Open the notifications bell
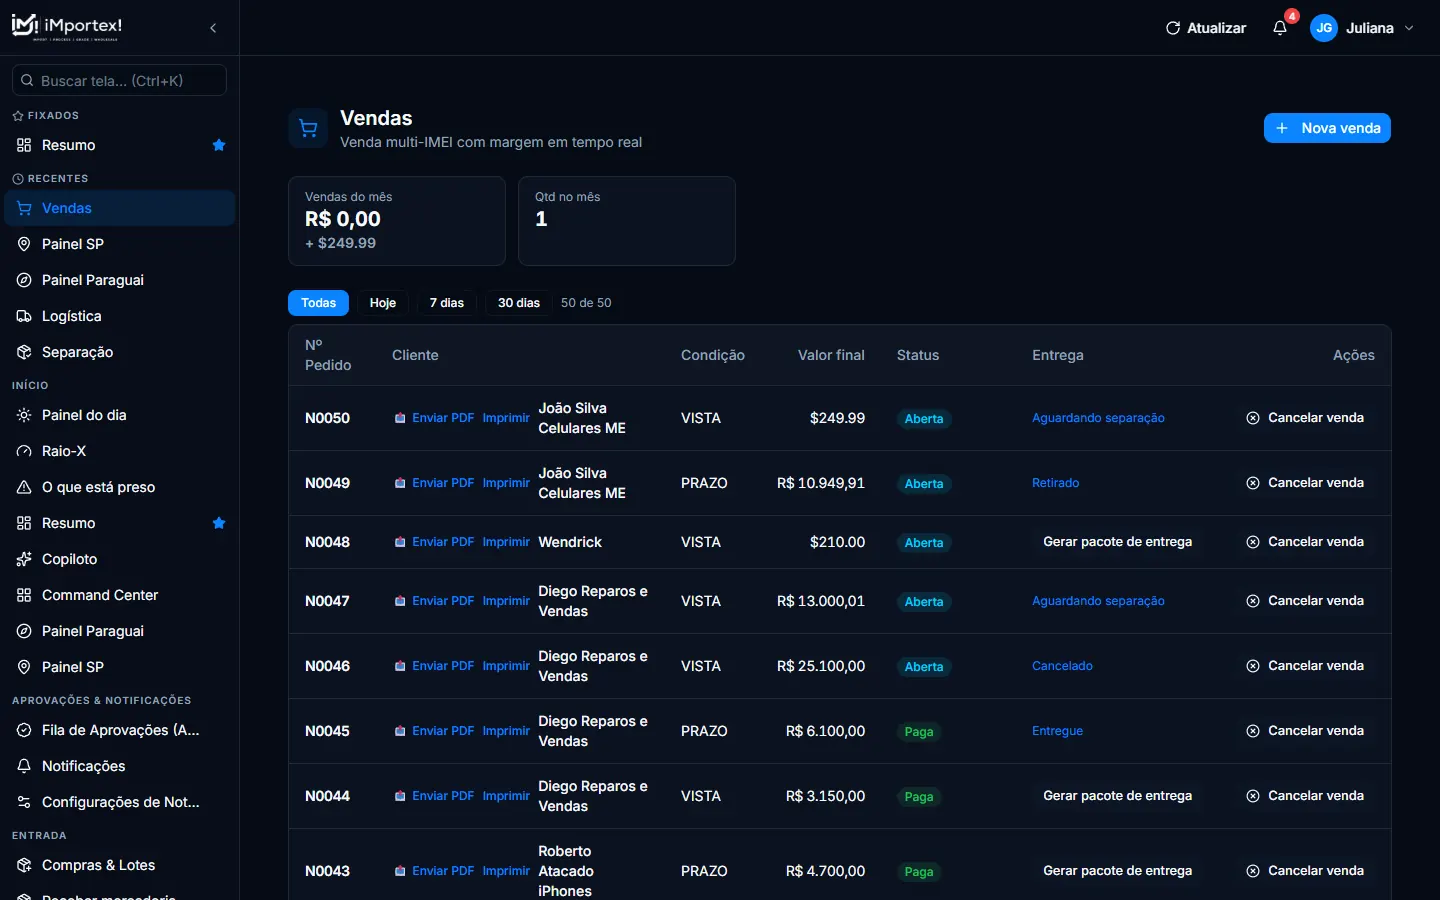1440x900 pixels. click(x=1280, y=28)
